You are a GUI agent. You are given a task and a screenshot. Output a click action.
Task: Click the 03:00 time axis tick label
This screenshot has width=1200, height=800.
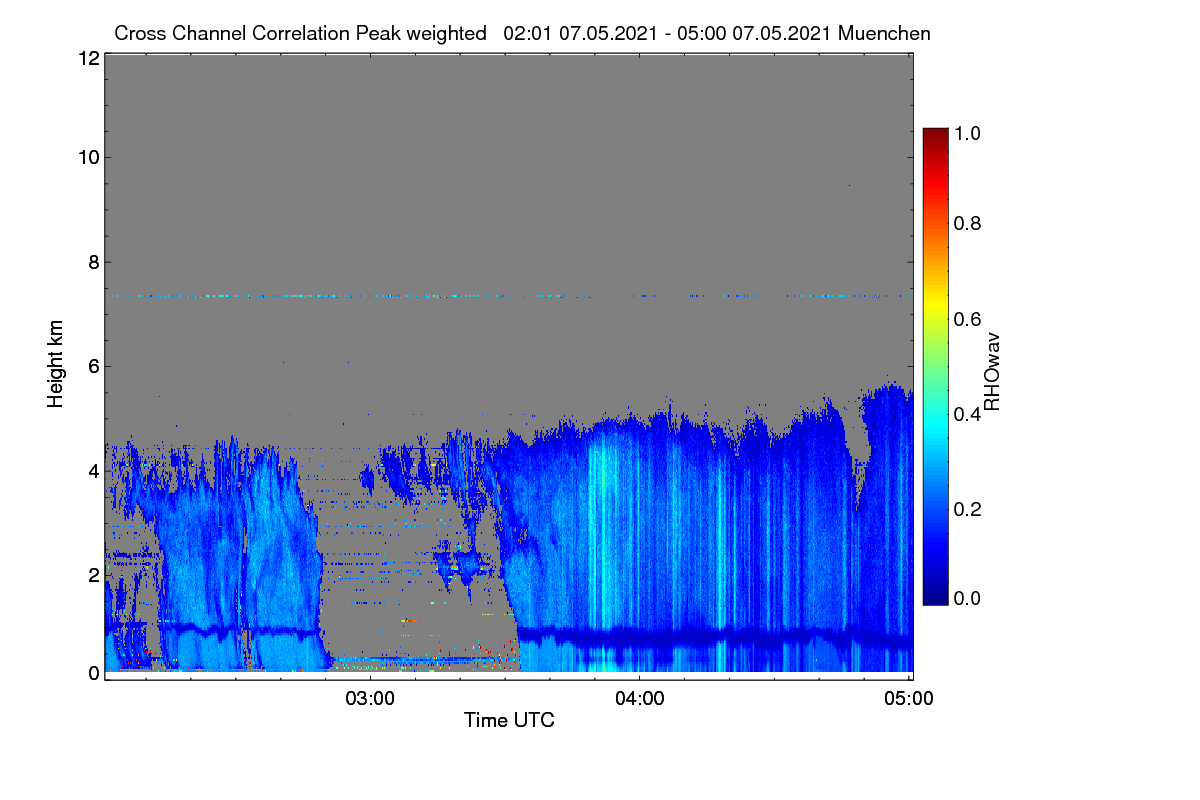click(371, 699)
